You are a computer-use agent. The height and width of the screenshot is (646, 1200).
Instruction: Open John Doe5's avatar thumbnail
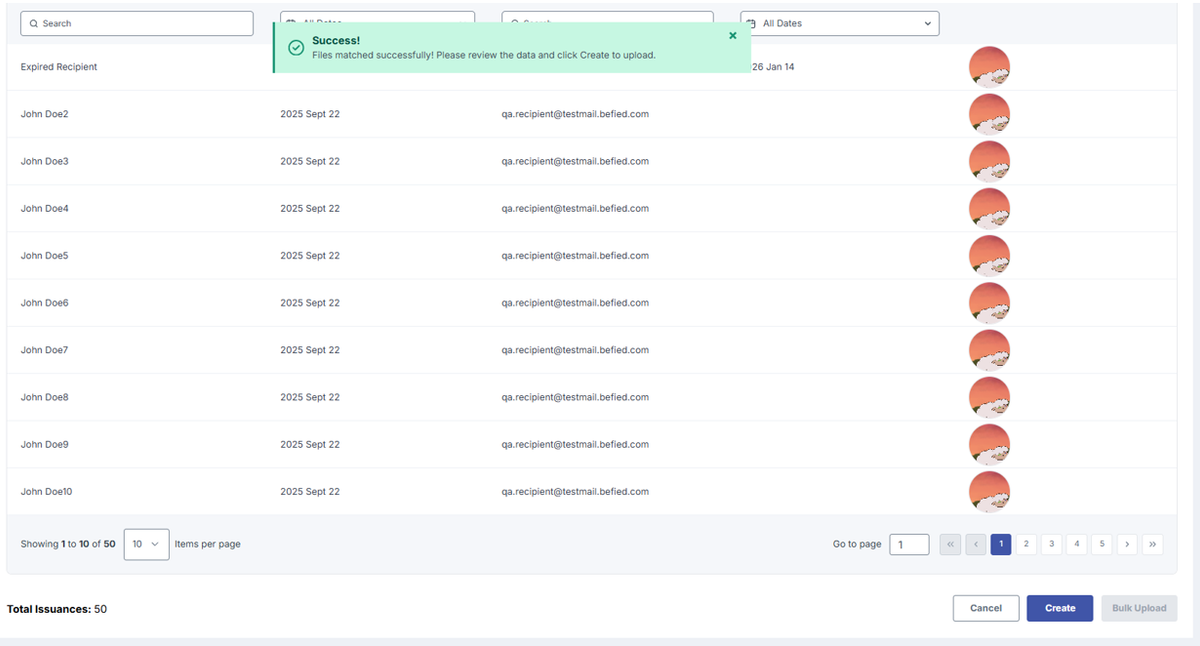pyautogui.click(x=989, y=255)
